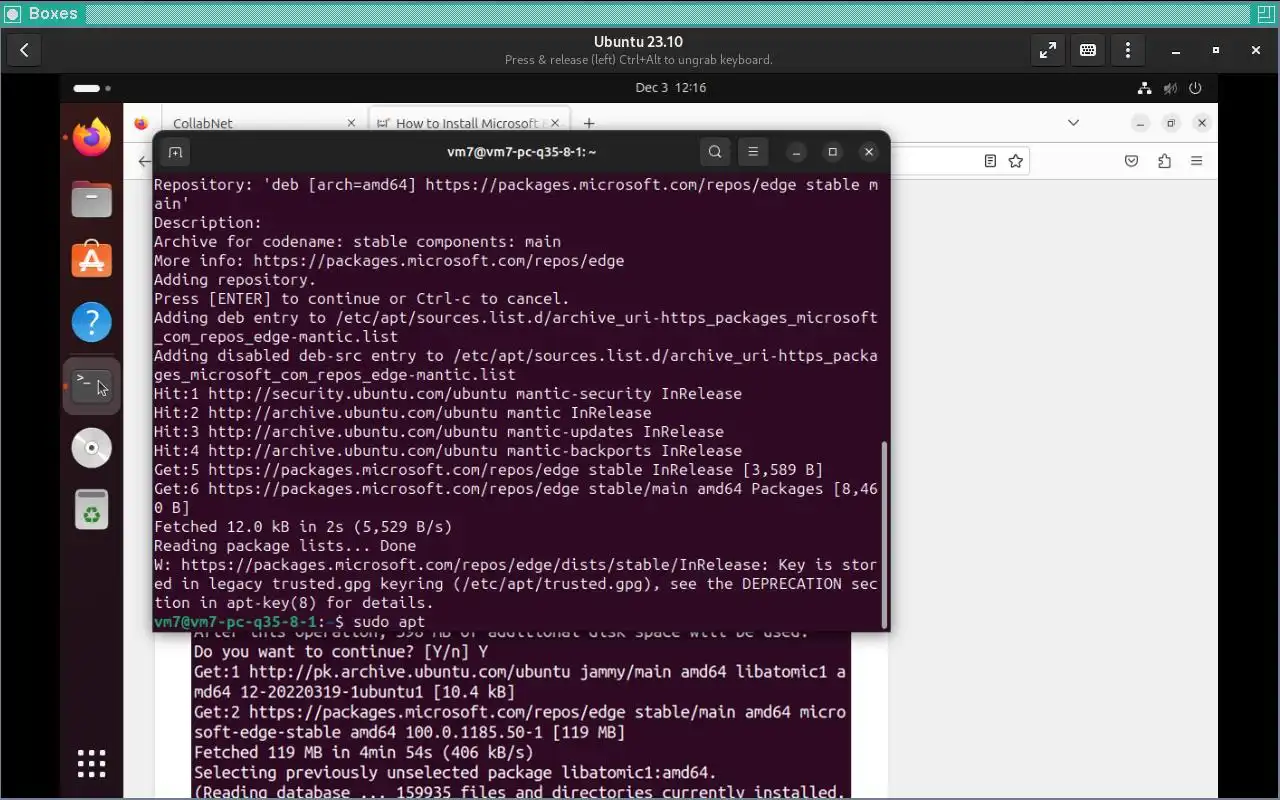Image resolution: width=1280 pixels, height=800 pixels.
Task: Minimize the Firefox window
Action: [1140, 123]
